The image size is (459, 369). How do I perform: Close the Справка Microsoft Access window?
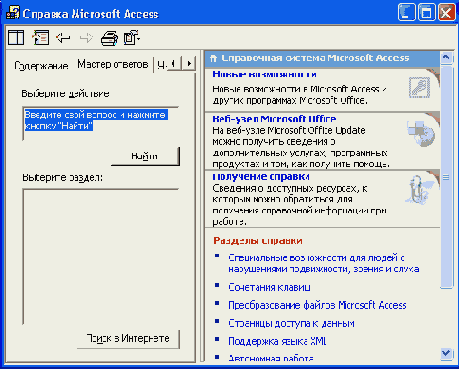click(446, 13)
